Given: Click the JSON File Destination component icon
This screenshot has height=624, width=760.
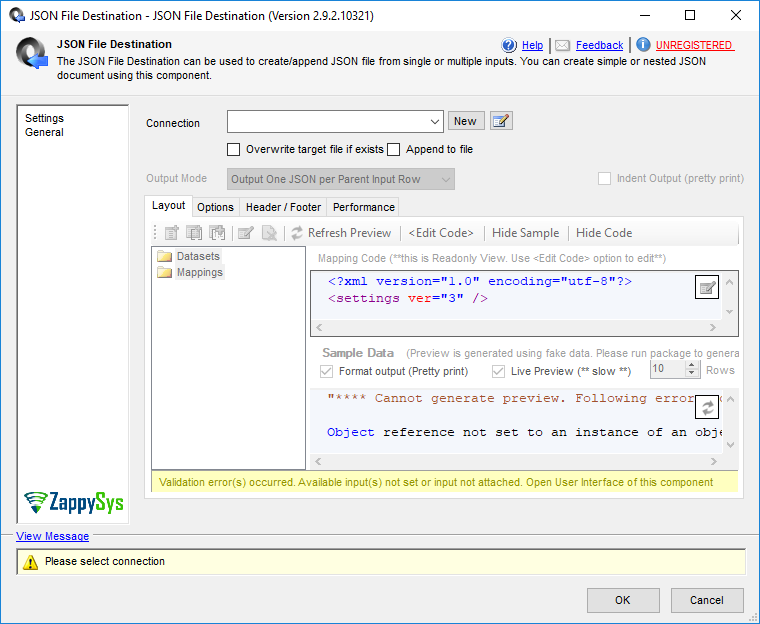Looking at the screenshot, I should 32,53.
